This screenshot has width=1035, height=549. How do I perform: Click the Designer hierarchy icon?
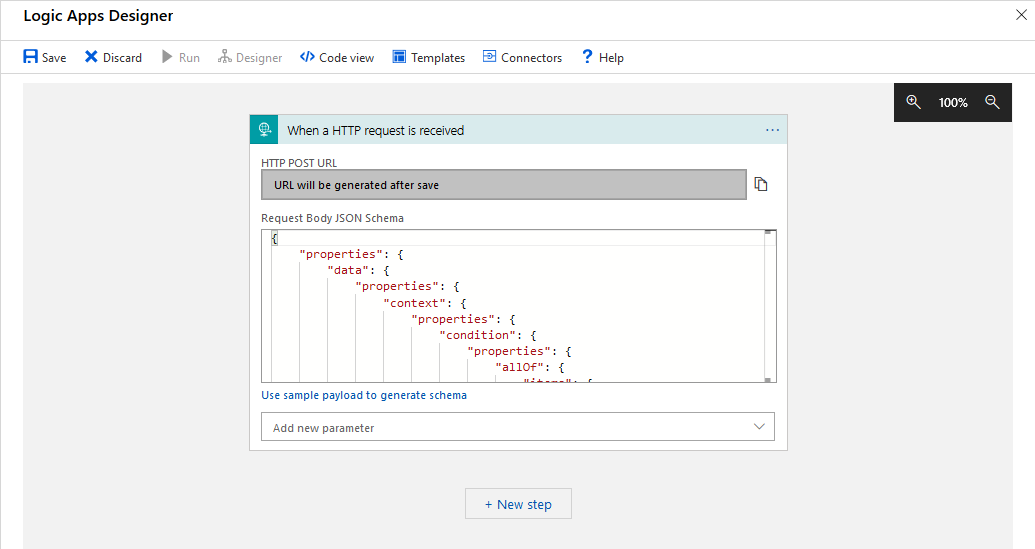225,57
